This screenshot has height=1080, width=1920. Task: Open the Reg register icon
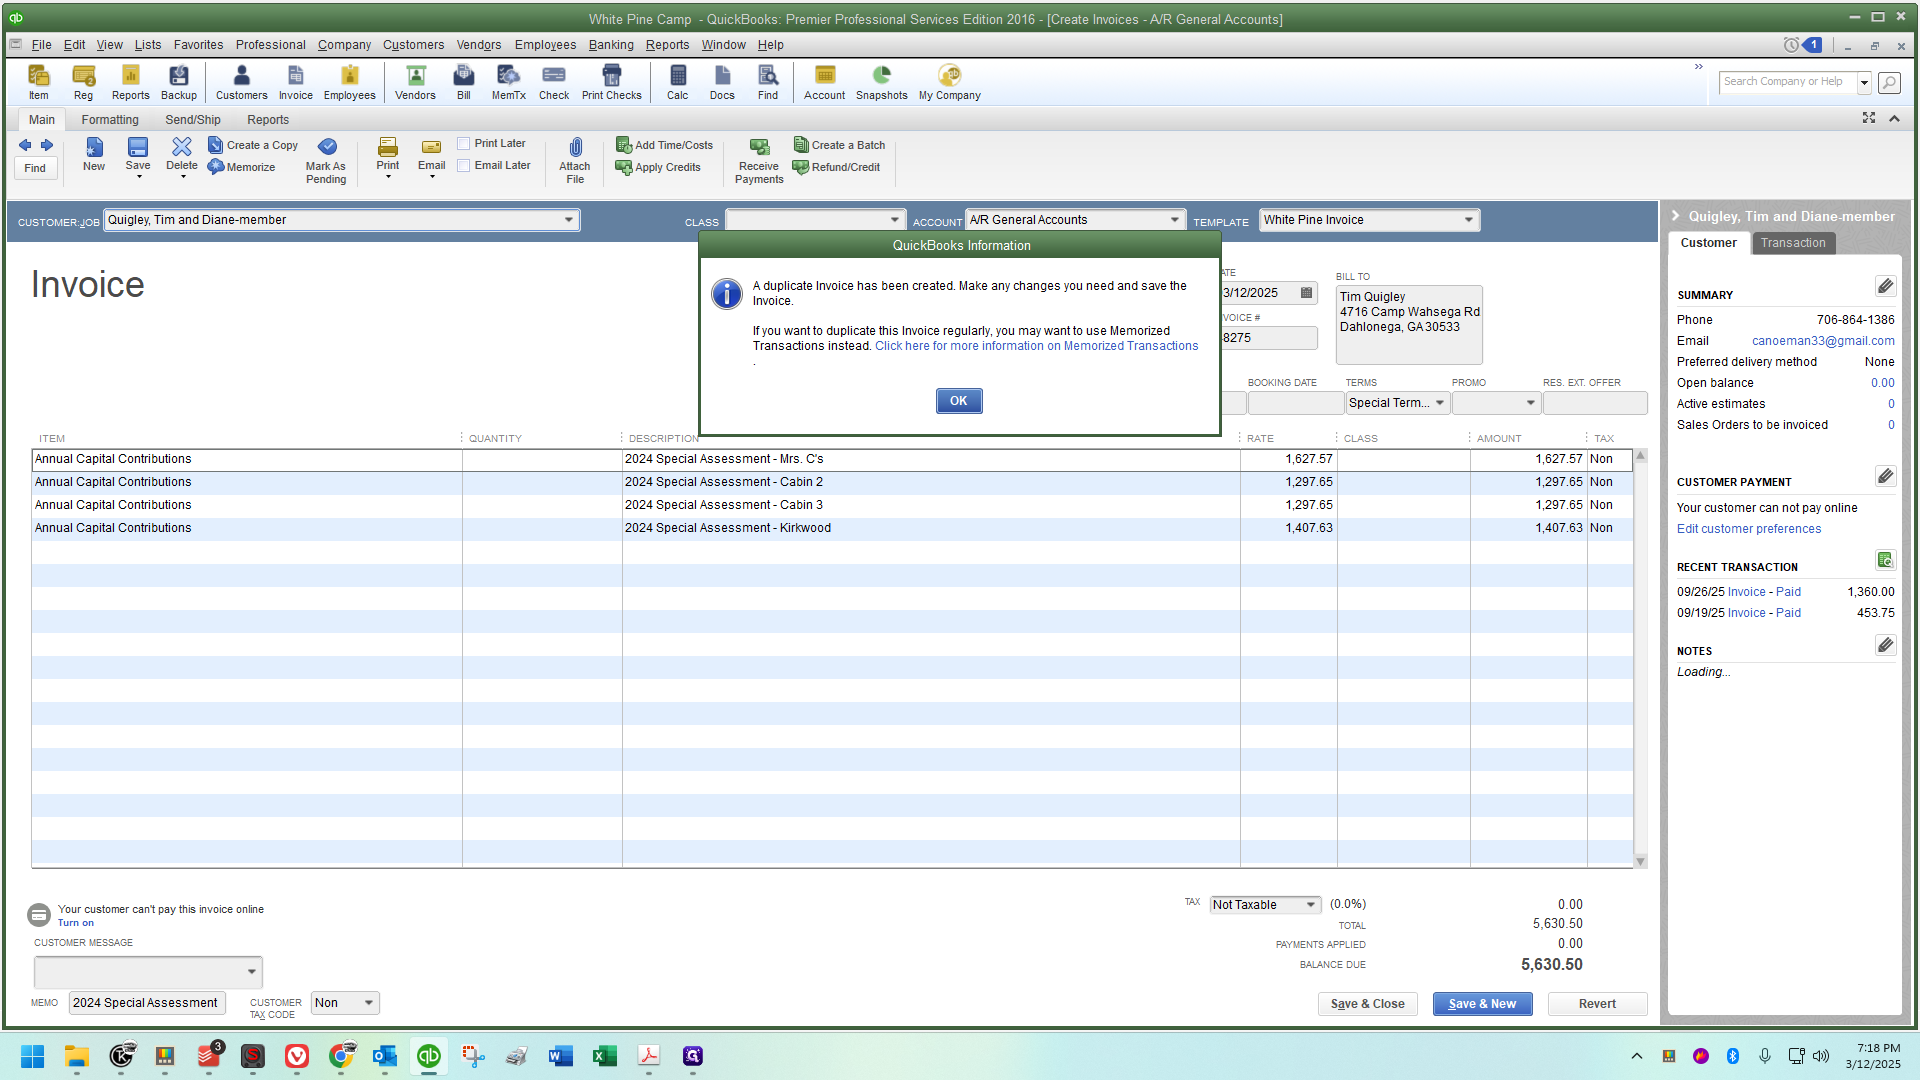tap(83, 82)
